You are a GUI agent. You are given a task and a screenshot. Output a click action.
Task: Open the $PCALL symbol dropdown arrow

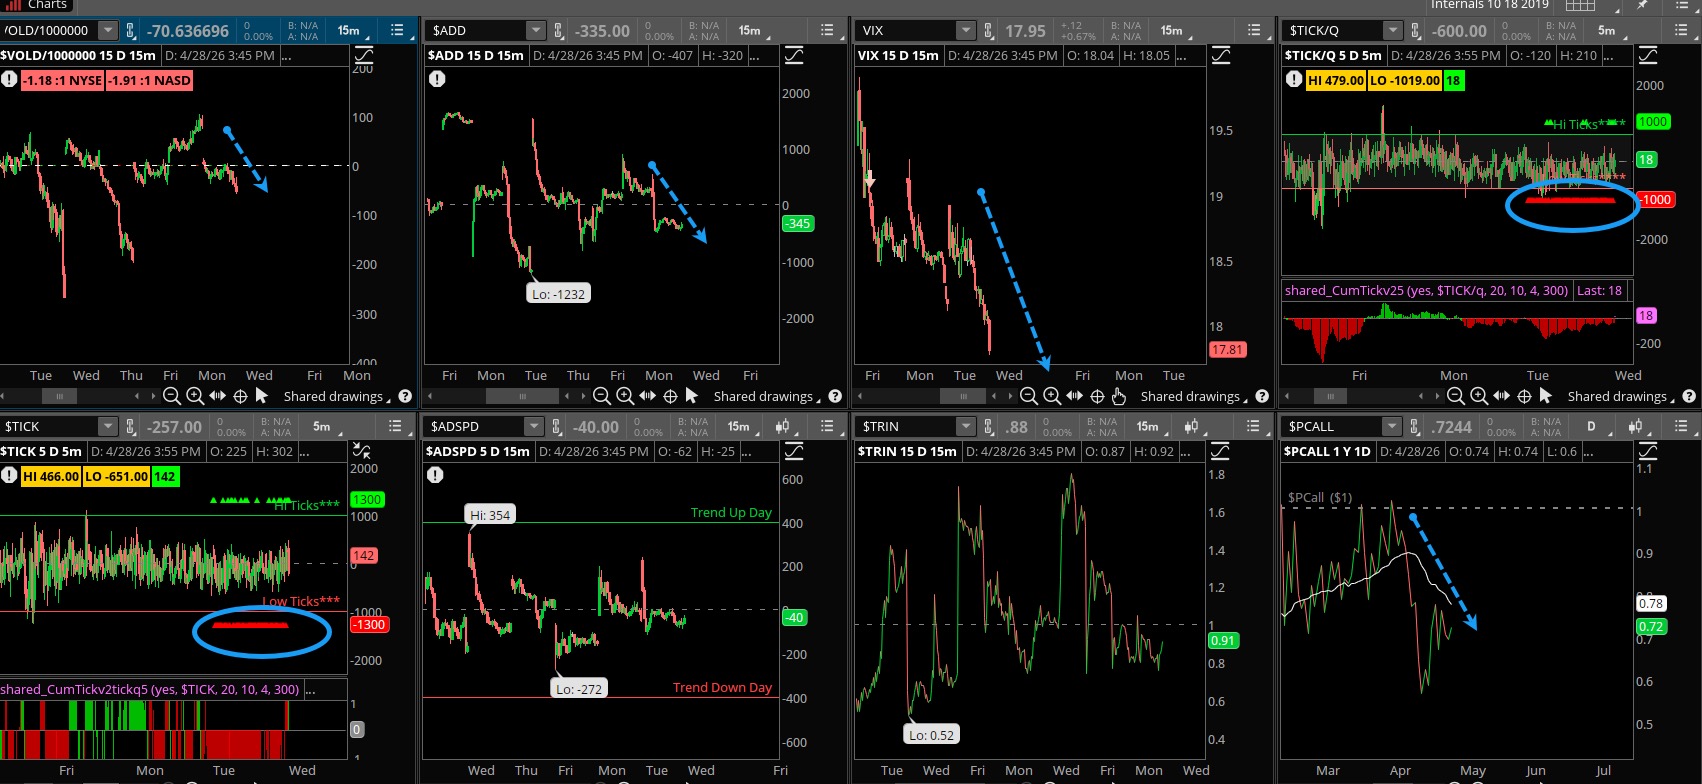point(1391,427)
